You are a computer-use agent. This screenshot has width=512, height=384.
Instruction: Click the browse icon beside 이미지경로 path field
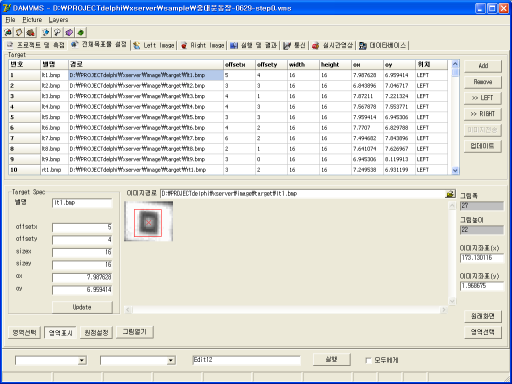pyautogui.click(x=450, y=194)
